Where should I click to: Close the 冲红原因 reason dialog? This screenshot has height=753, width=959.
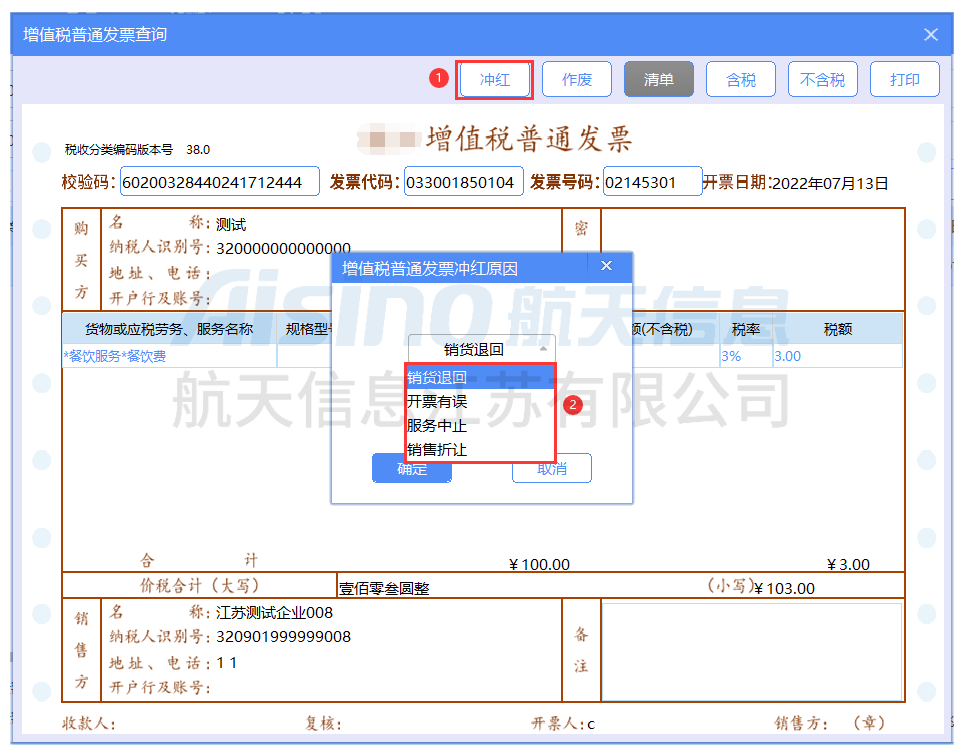[x=606, y=266]
